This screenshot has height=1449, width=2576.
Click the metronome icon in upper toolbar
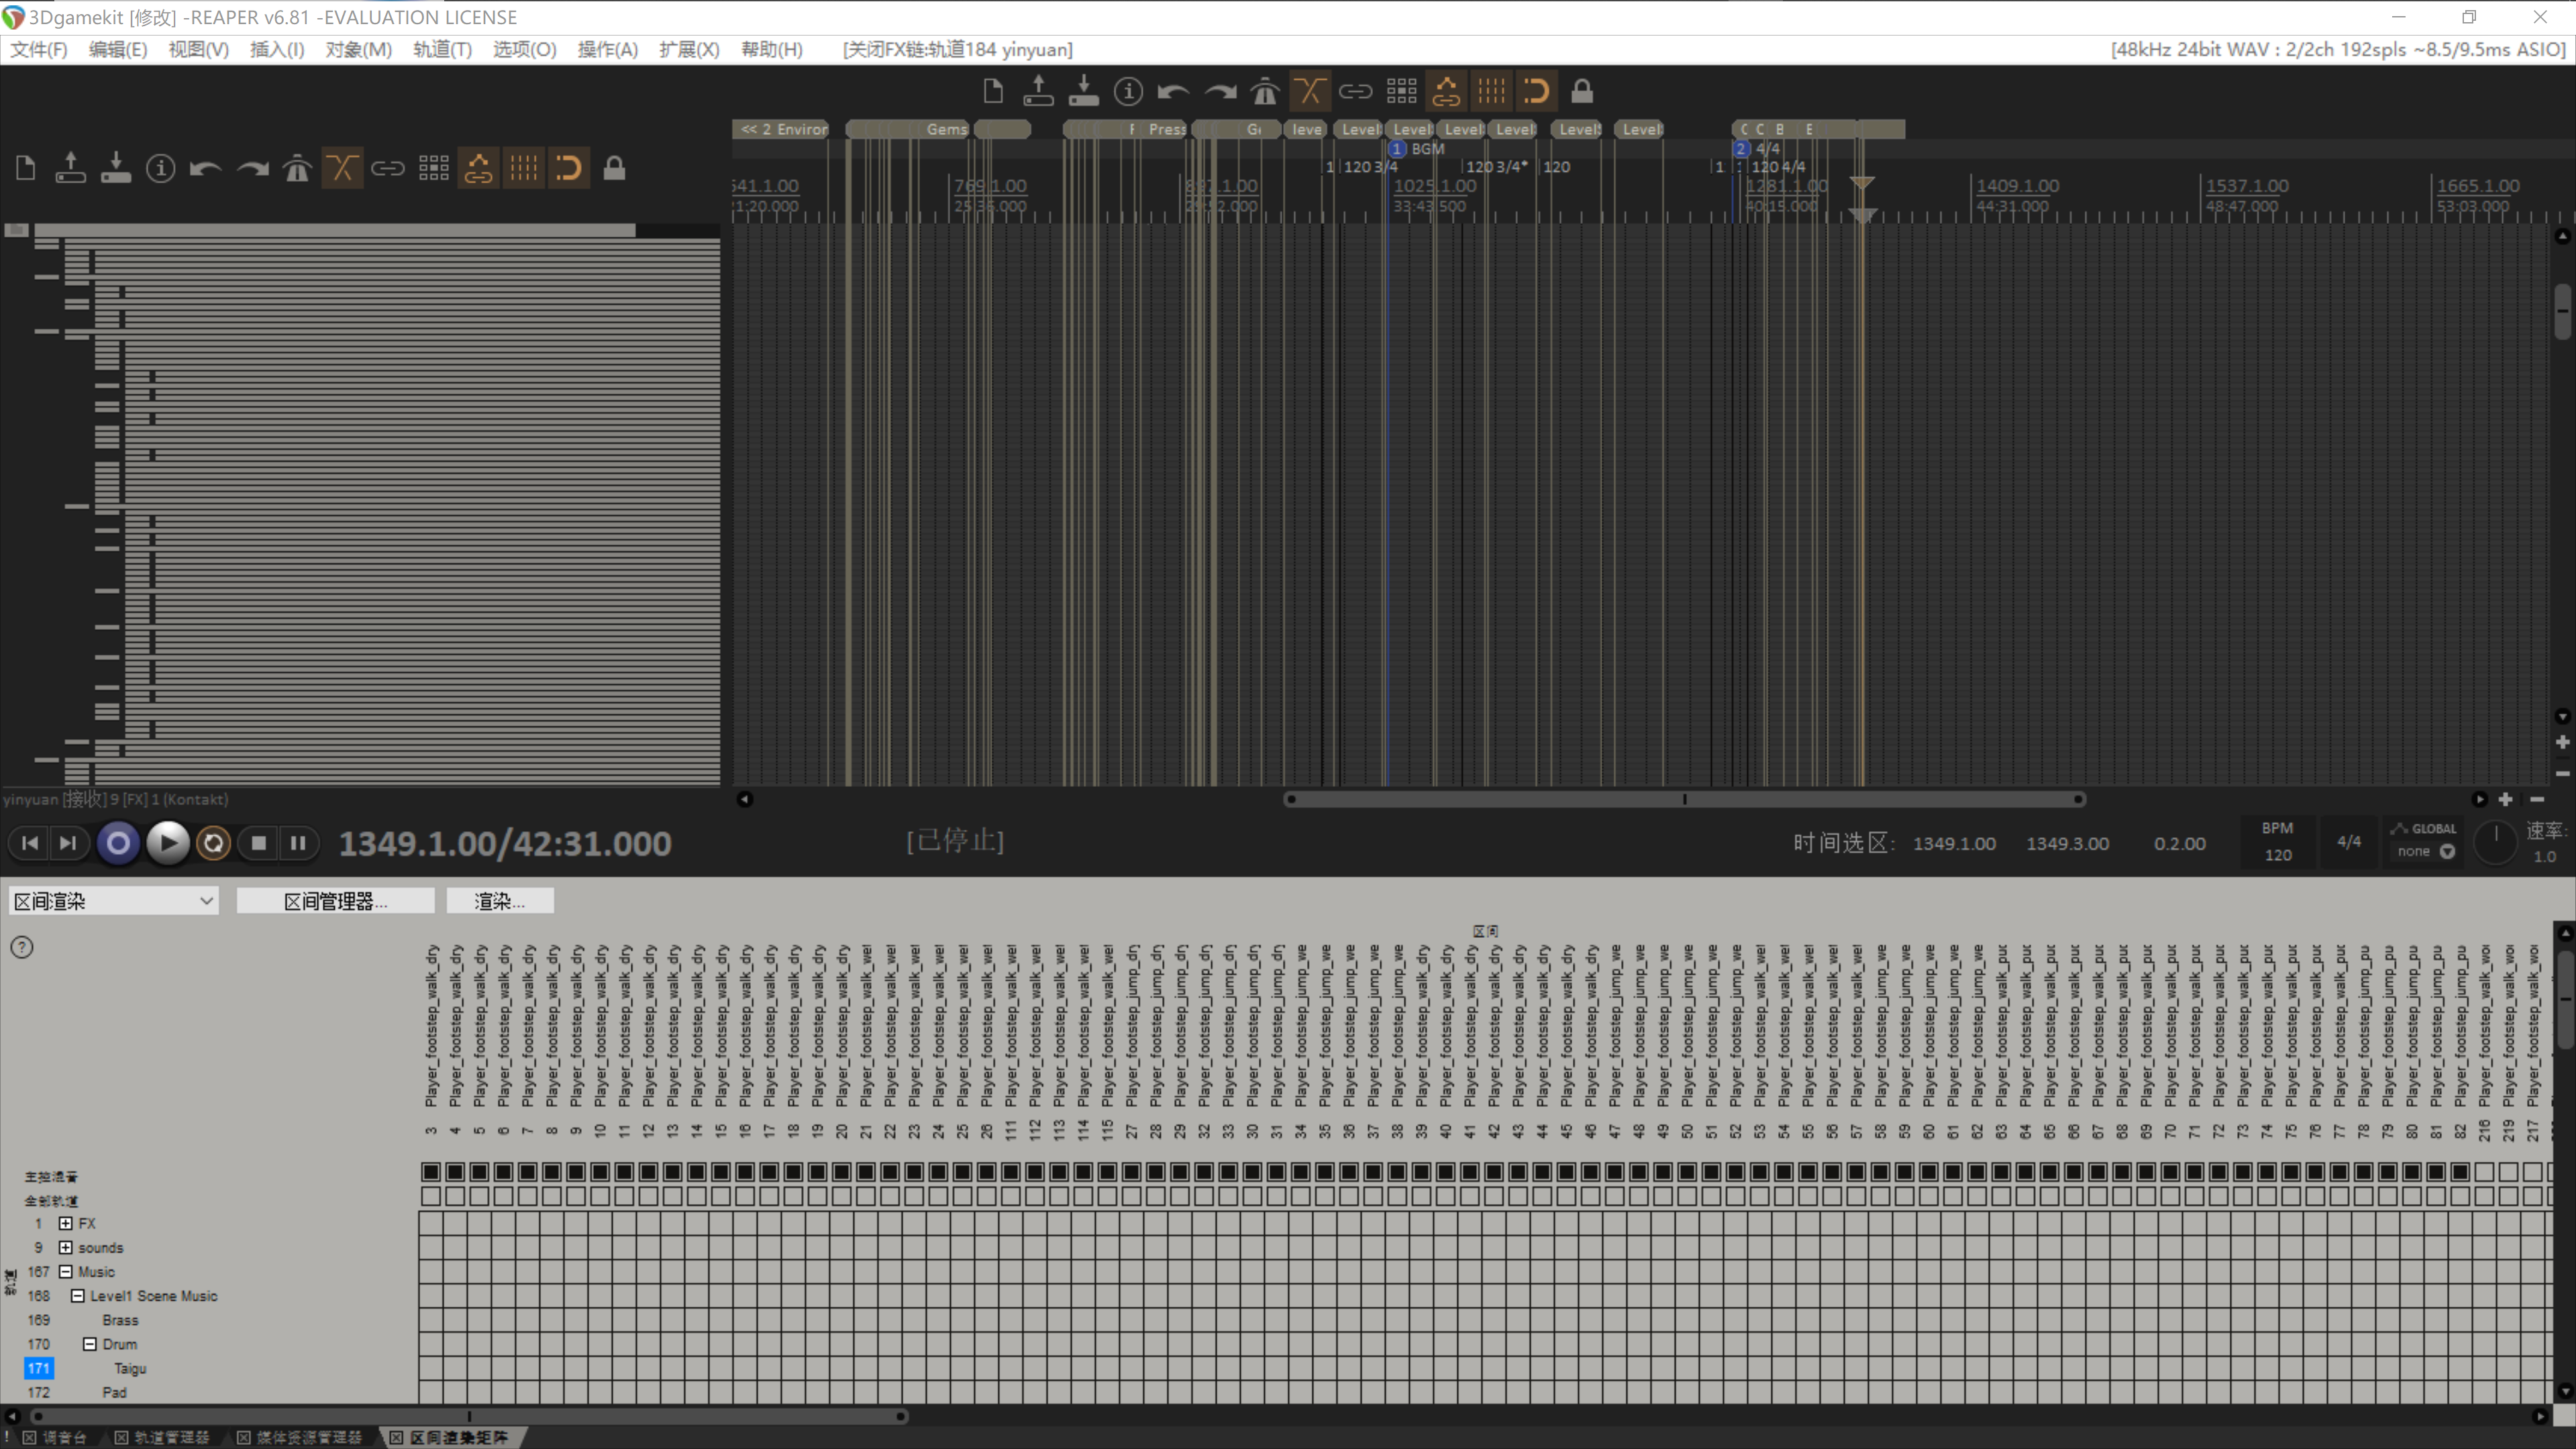(1265, 92)
